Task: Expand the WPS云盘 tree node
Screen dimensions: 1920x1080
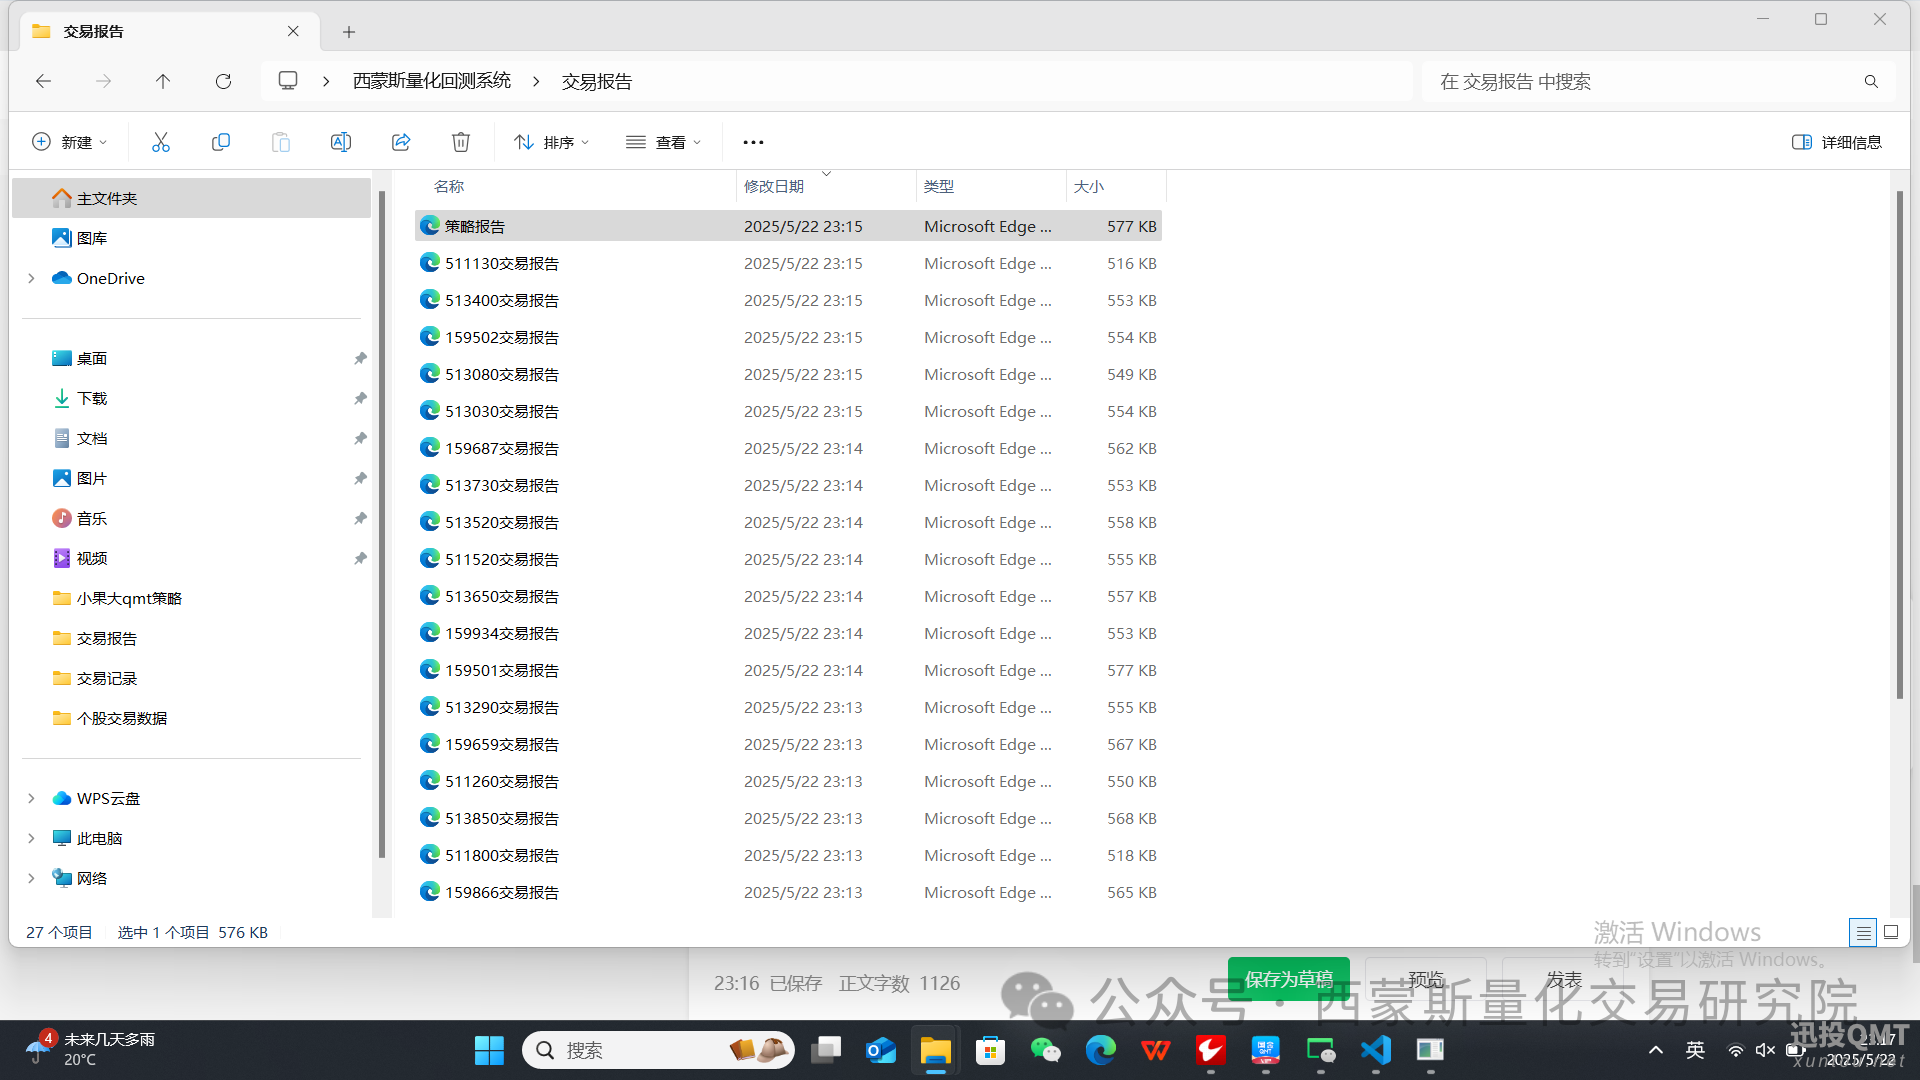Action: pos(31,798)
